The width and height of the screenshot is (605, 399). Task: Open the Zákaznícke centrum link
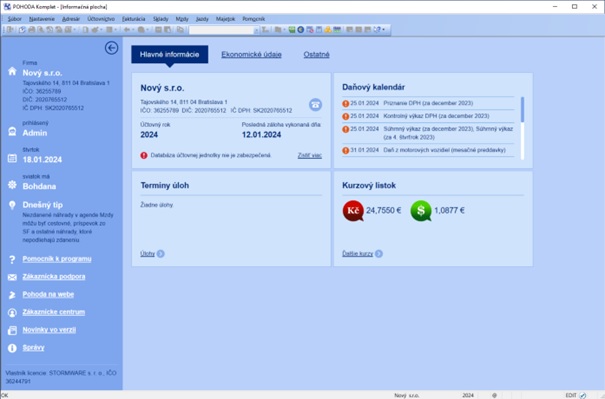[54, 312]
